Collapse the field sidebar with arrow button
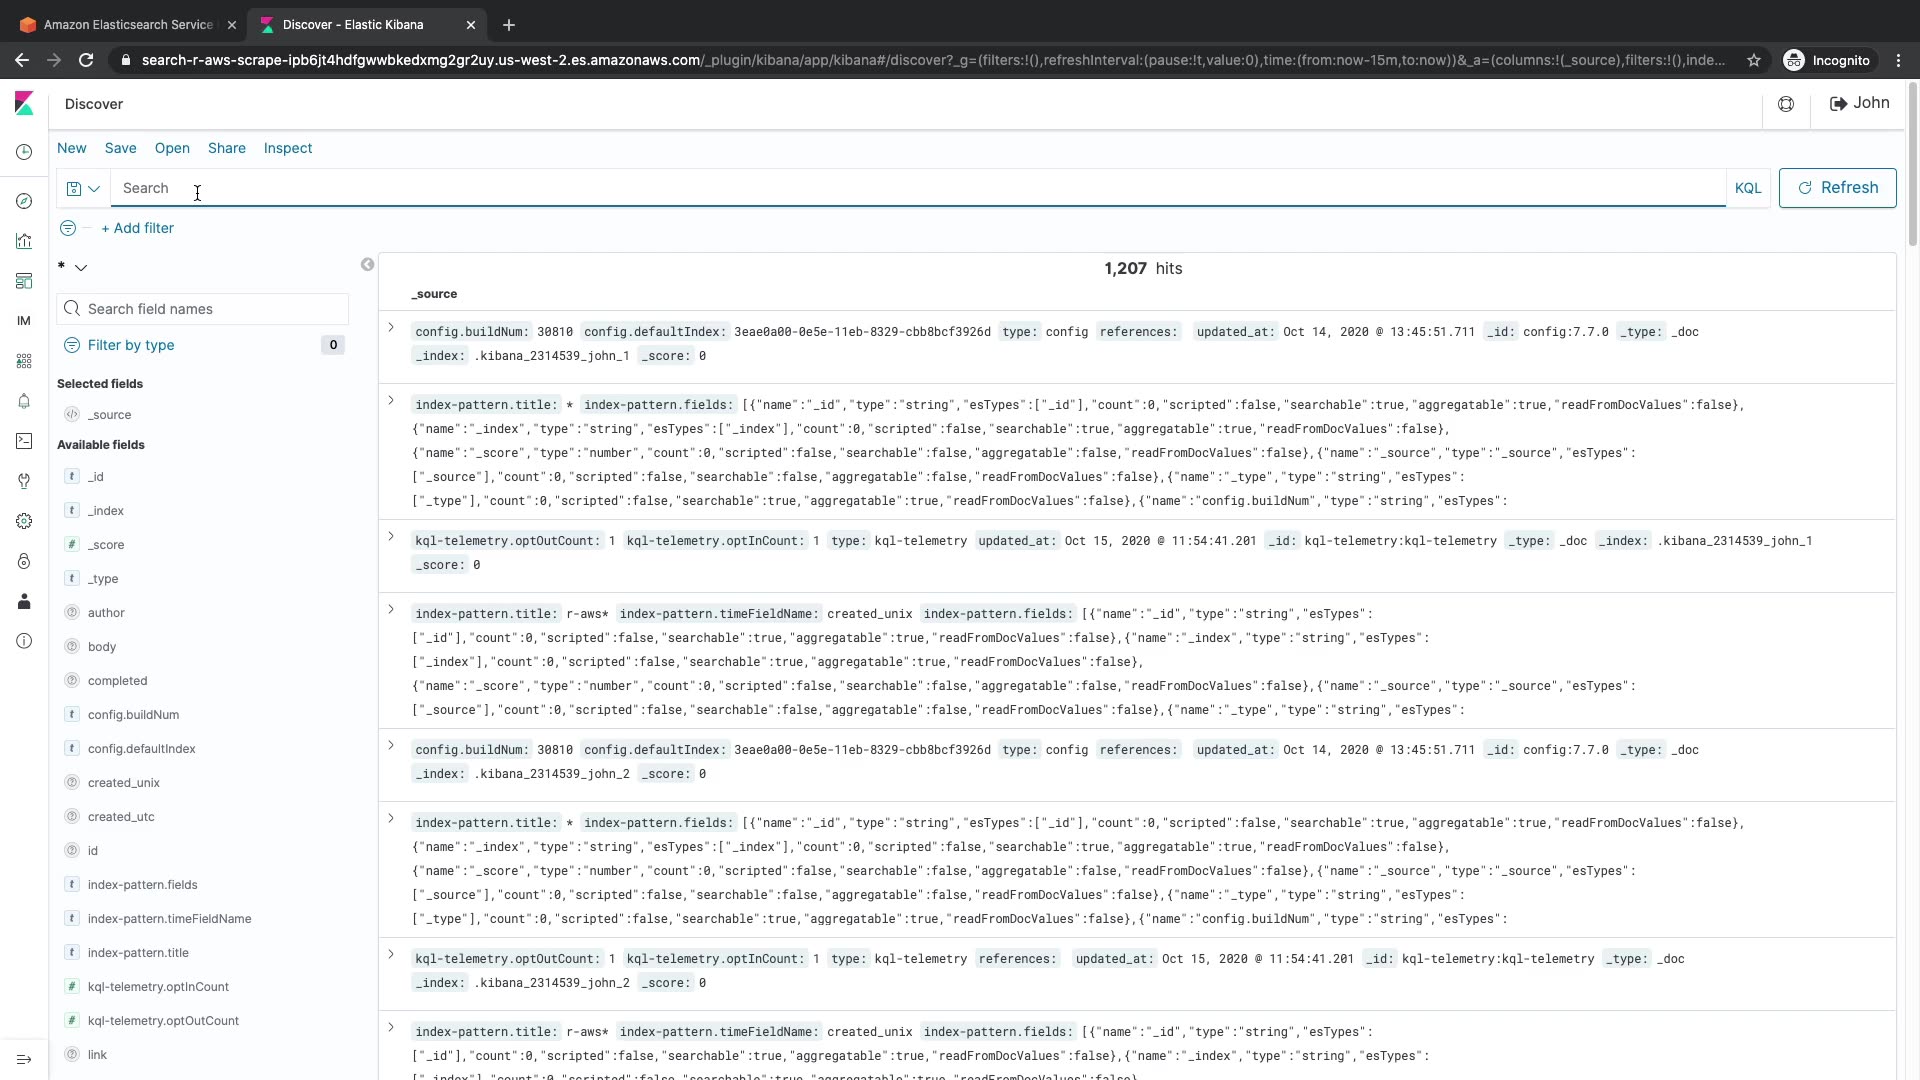This screenshot has width=1920, height=1080. [x=367, y=265]
